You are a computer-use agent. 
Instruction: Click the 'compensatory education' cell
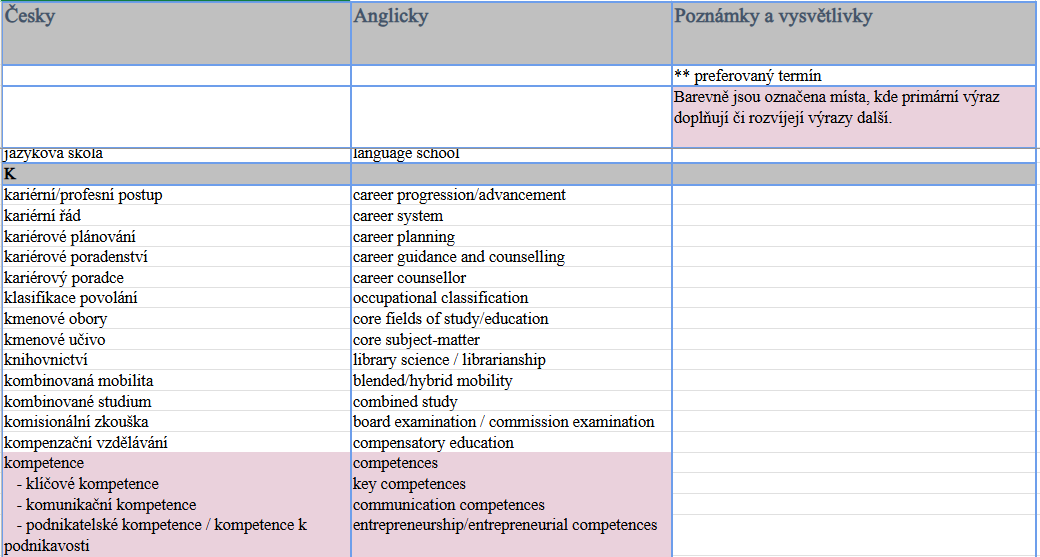point(511,443)
